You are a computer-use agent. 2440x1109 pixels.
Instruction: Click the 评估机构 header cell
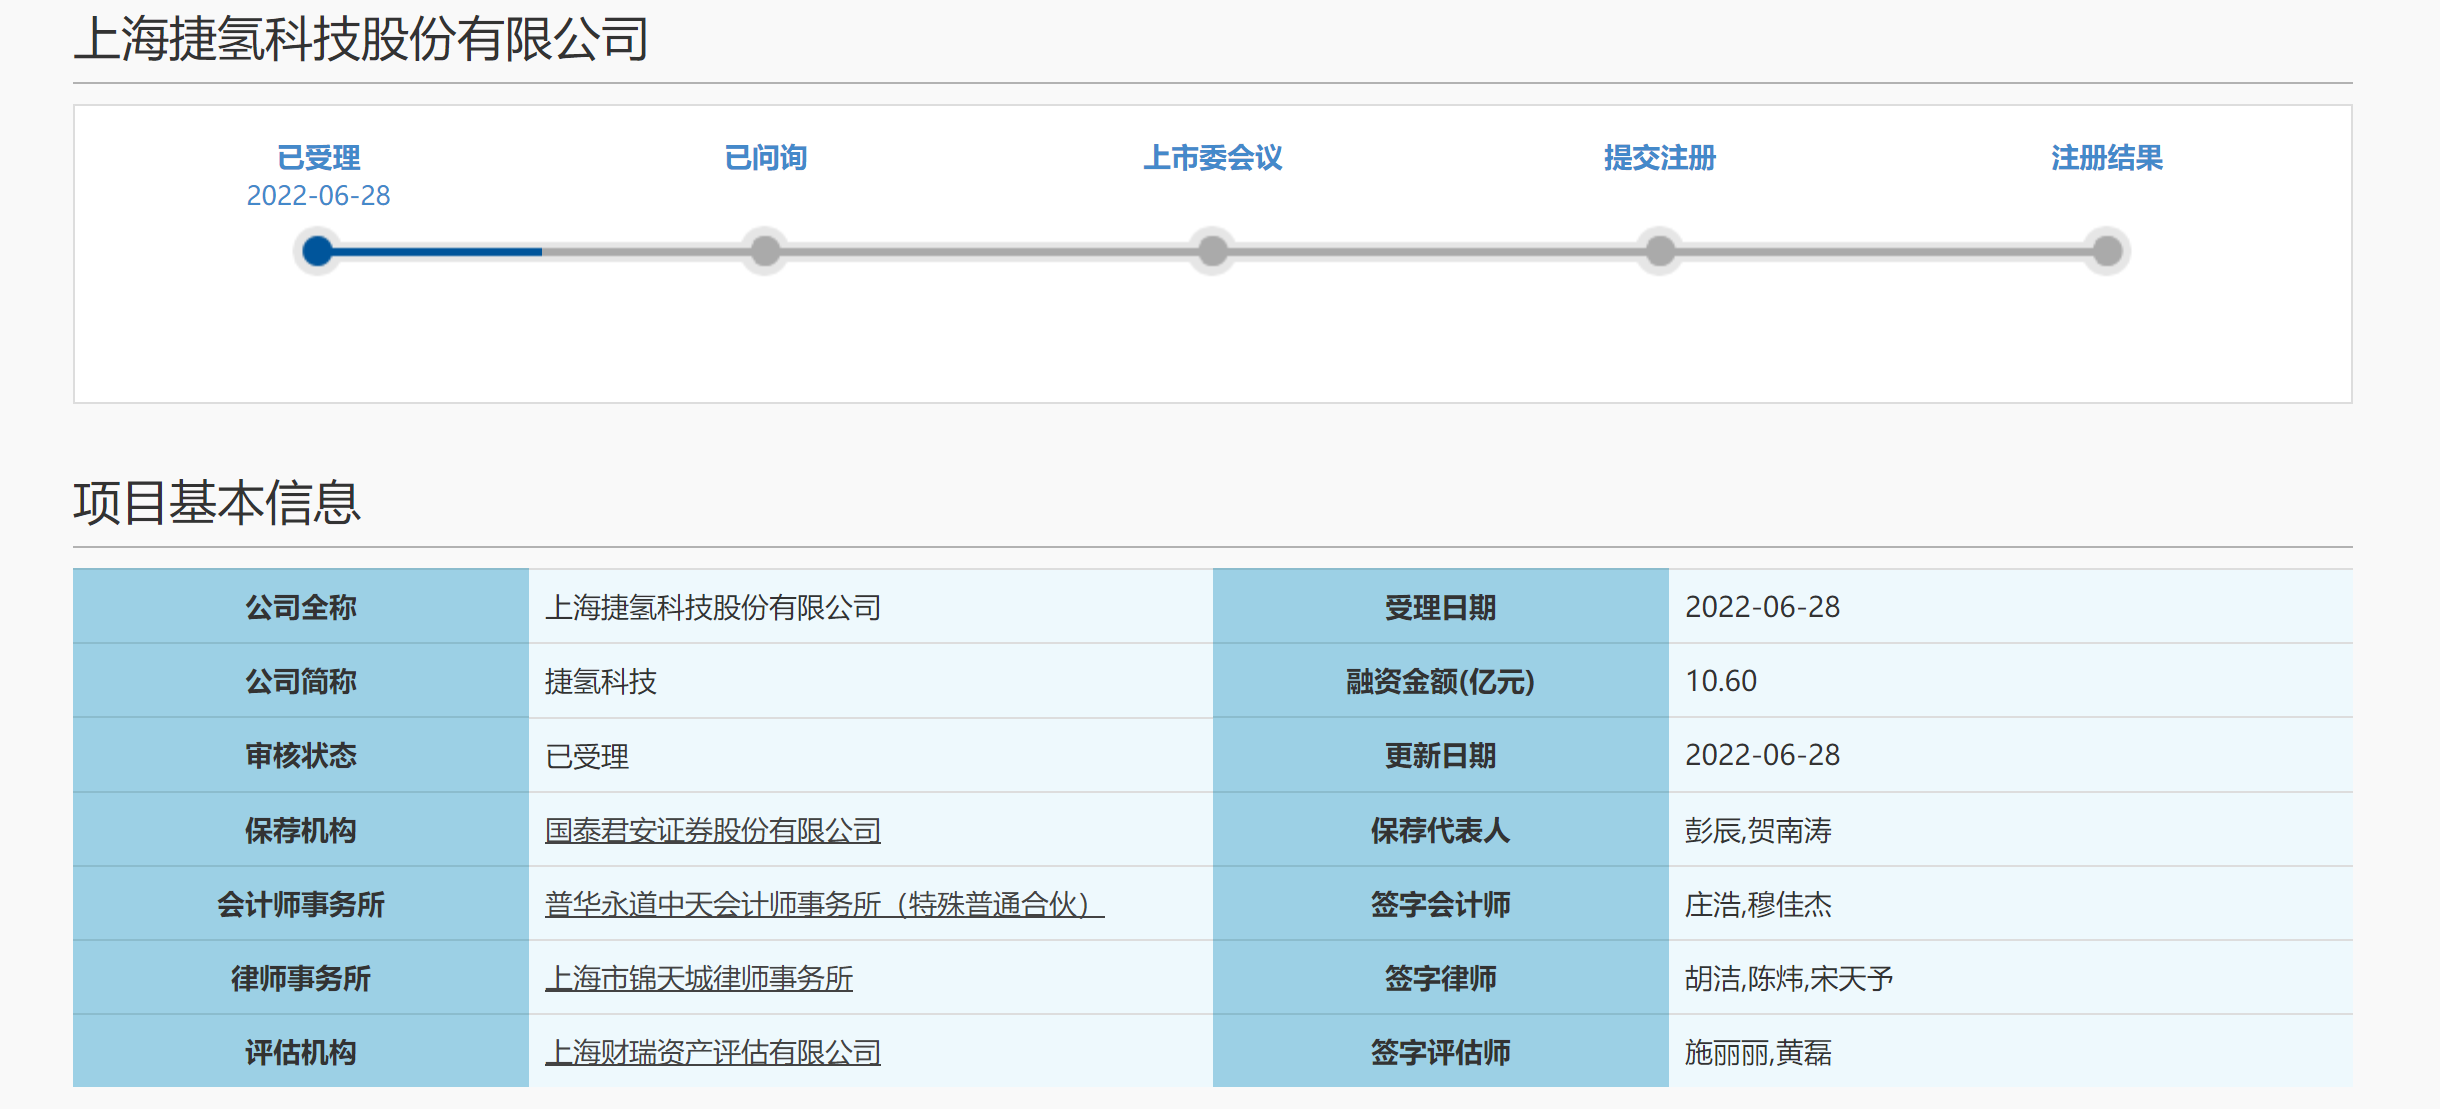(x=301, y=1052)
